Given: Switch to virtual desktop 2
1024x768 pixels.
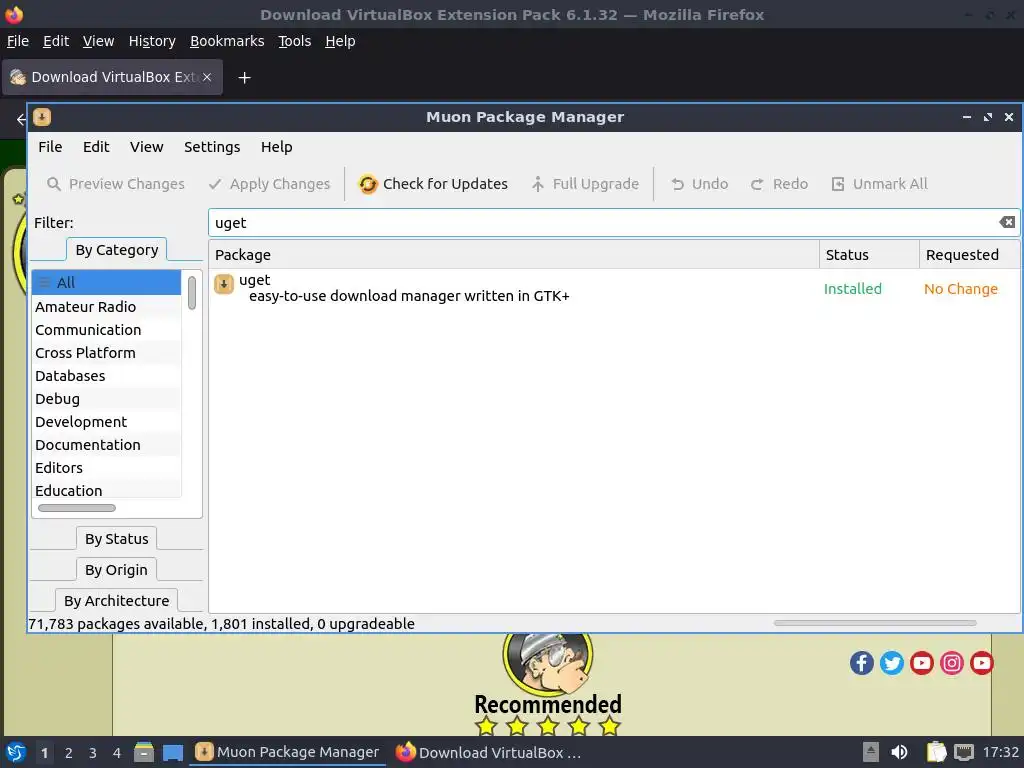Looking at the screenshot, I should click(69, 752).
